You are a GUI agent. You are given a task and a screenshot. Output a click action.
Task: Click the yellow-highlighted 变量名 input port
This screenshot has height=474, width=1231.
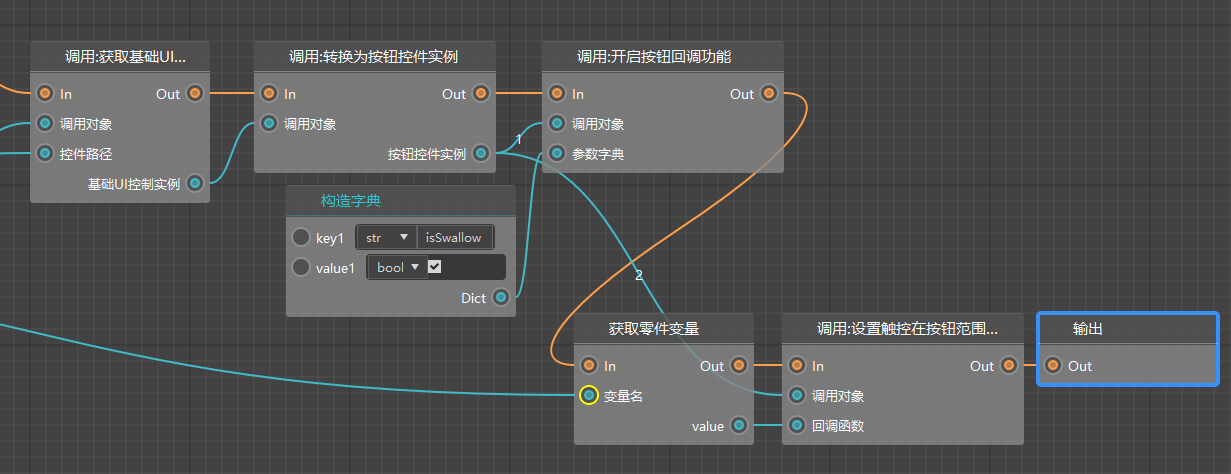pos(589,396)
